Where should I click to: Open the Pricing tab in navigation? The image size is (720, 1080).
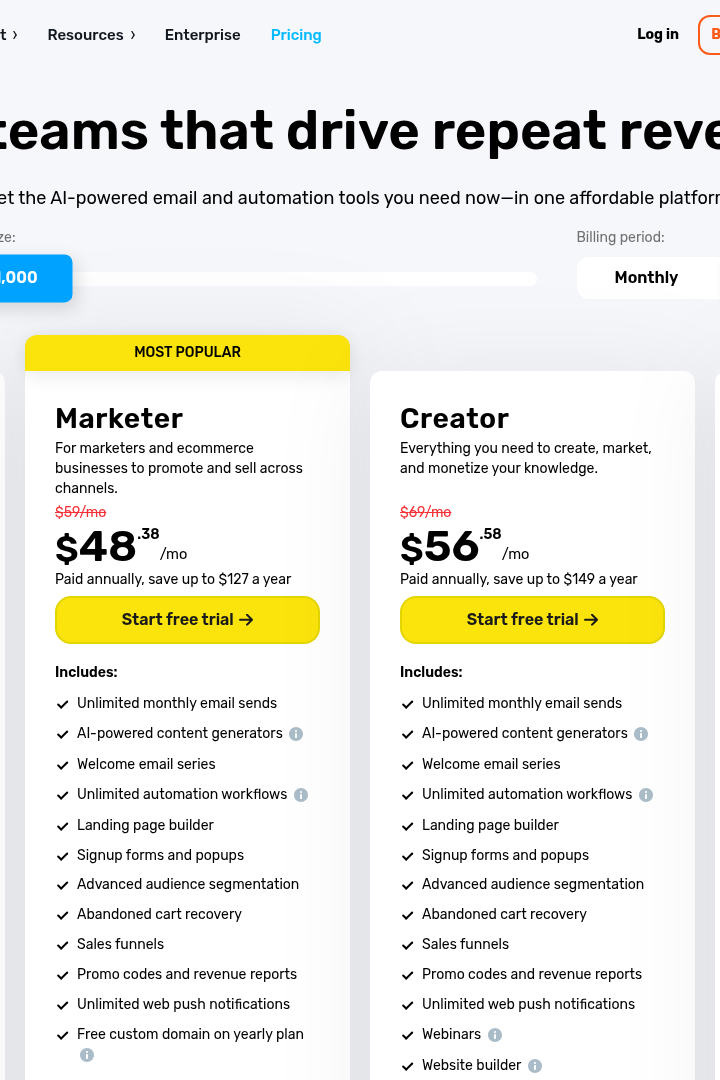pyautogui.click(x=296, y=34)
